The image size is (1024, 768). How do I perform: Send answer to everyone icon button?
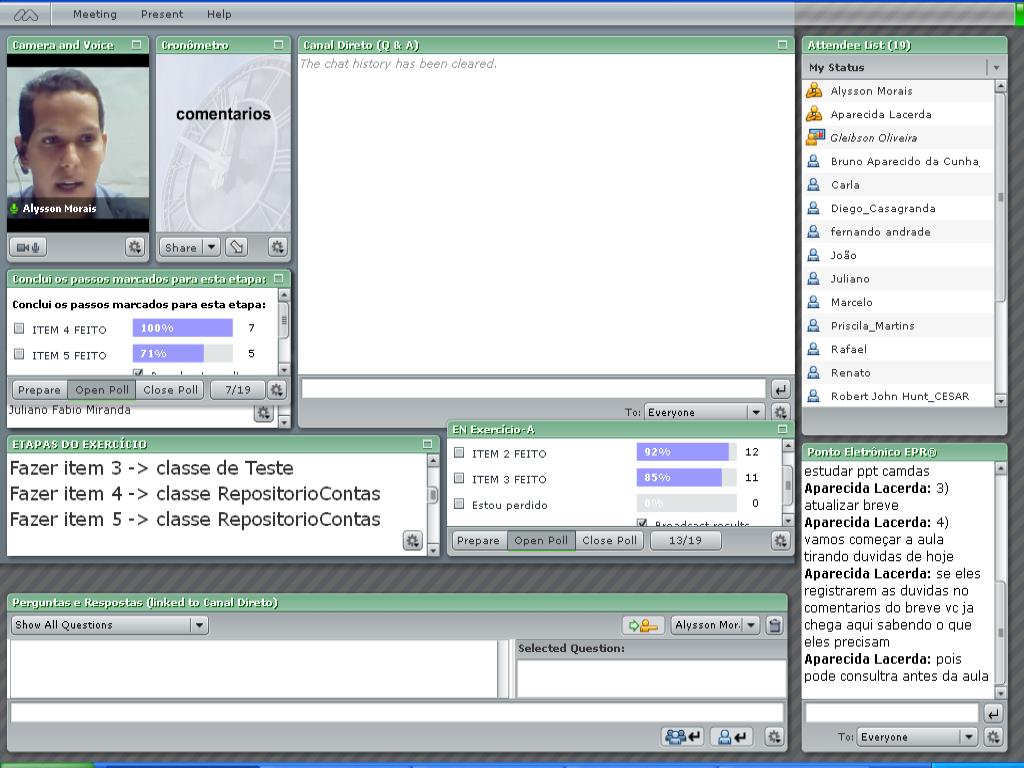click(683, 737)
